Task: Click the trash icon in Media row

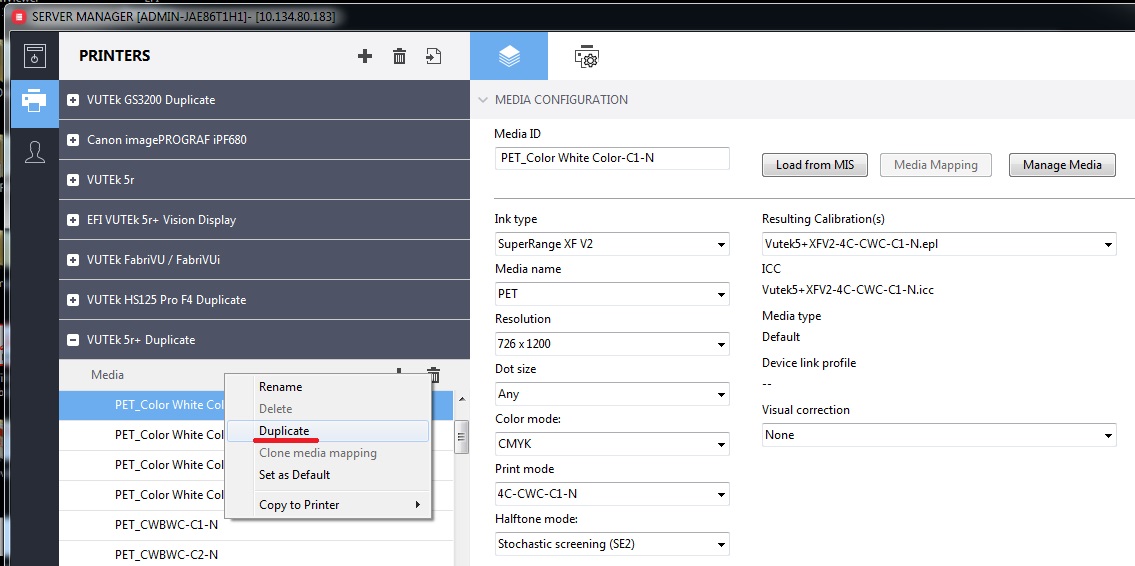Action: click(434, 374)
